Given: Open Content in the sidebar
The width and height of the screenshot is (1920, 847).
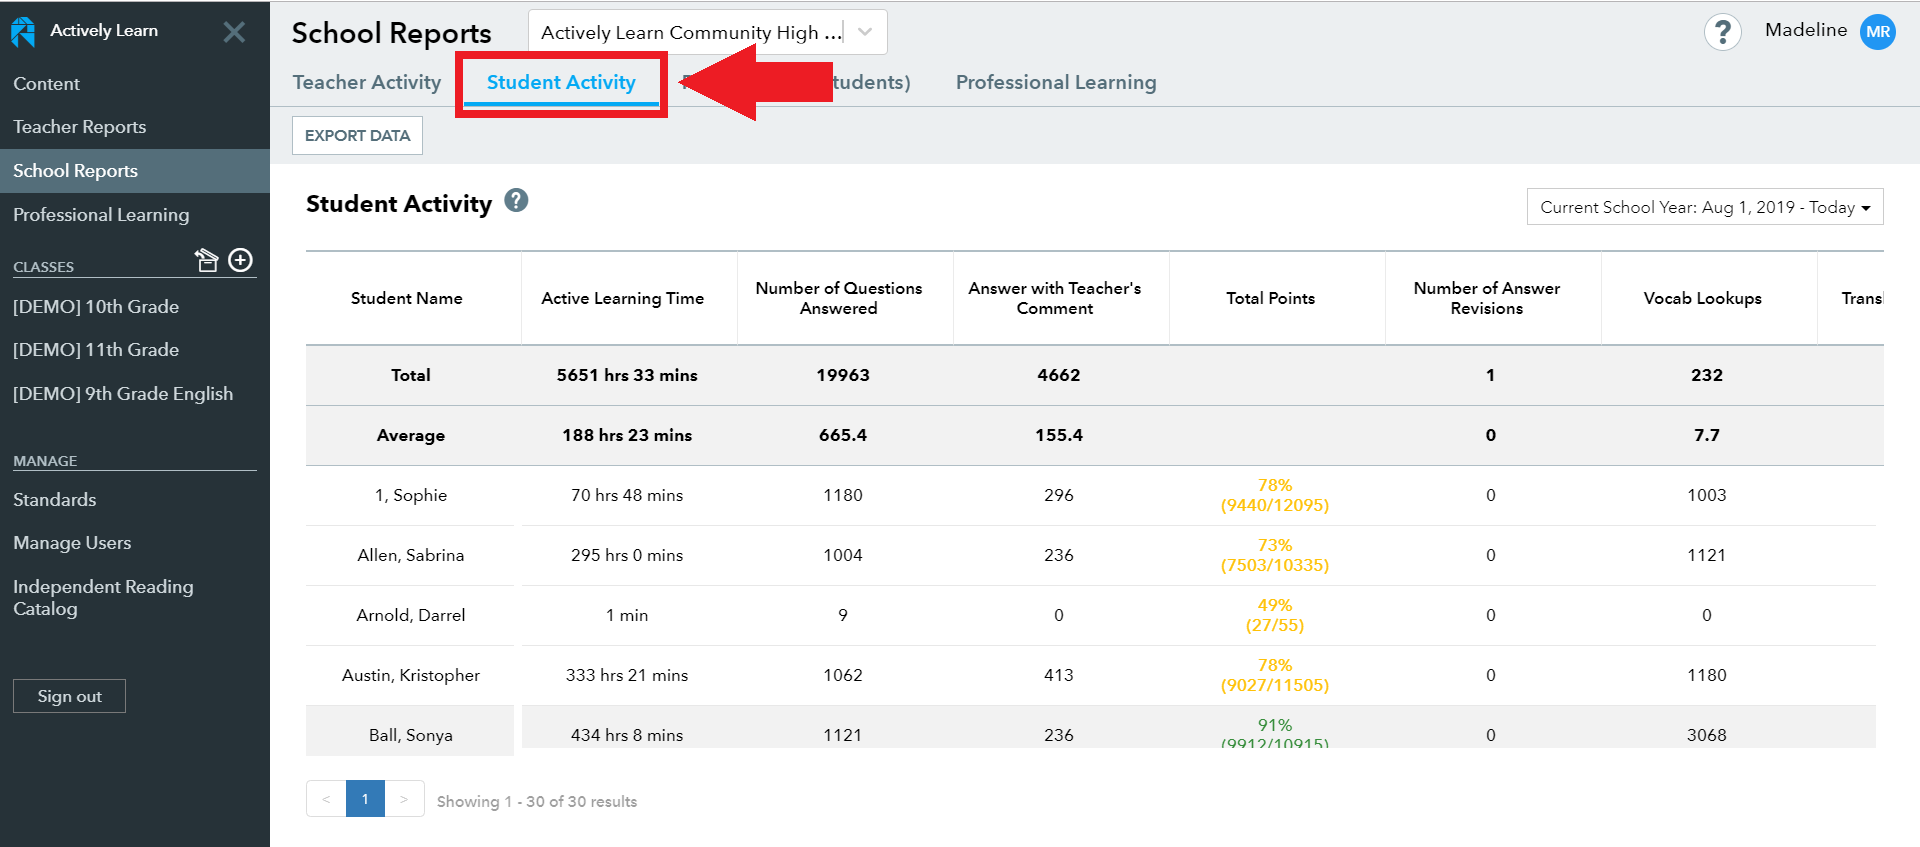Looking at the screenshot, I should coord(46,84).
